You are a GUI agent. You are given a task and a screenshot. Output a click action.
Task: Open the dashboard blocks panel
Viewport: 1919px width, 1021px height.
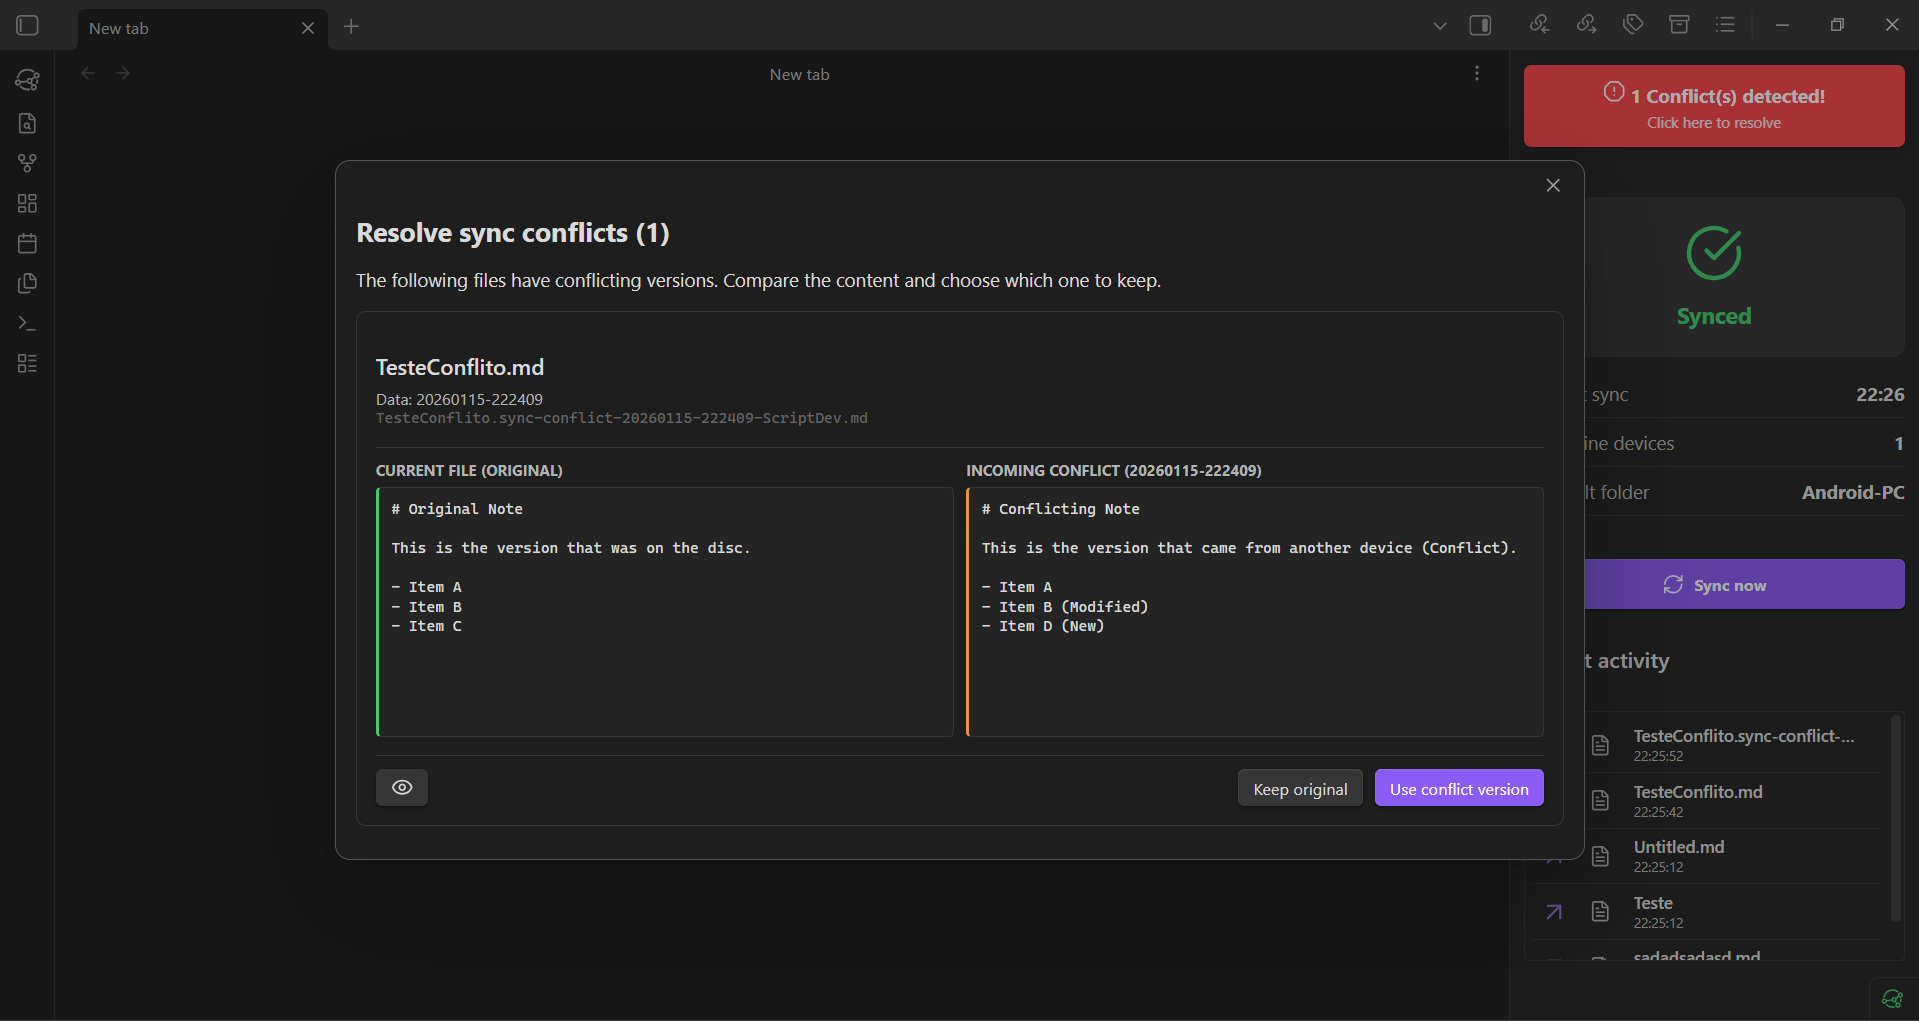(x=27, y=203)
